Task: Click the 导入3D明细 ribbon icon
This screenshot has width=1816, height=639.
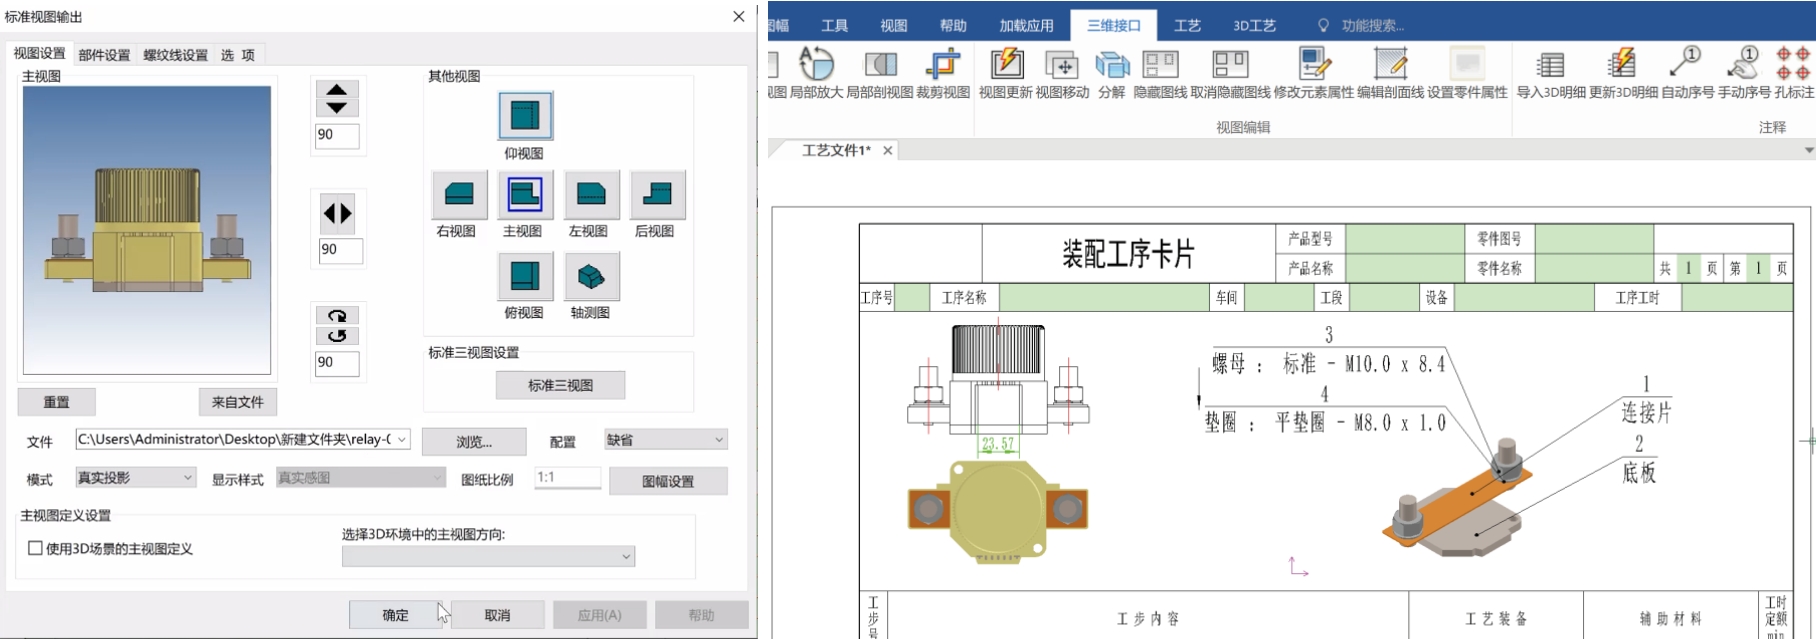Action: pyautogui.click(x=1550, y=66)
